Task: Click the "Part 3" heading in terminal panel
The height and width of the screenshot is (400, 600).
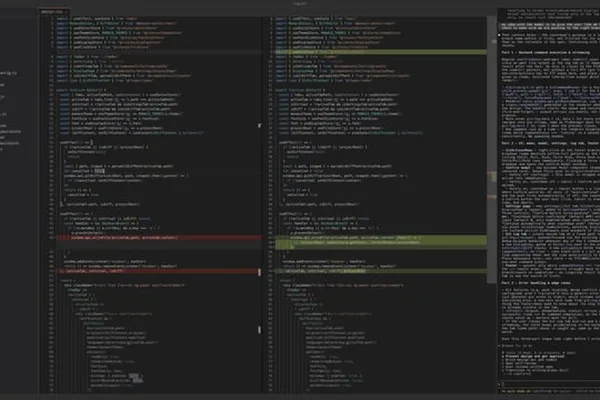Action: [x=536, y=283]
